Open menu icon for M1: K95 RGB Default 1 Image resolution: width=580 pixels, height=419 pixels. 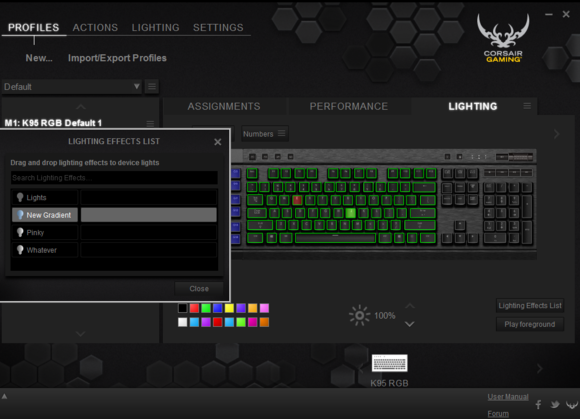150,123
